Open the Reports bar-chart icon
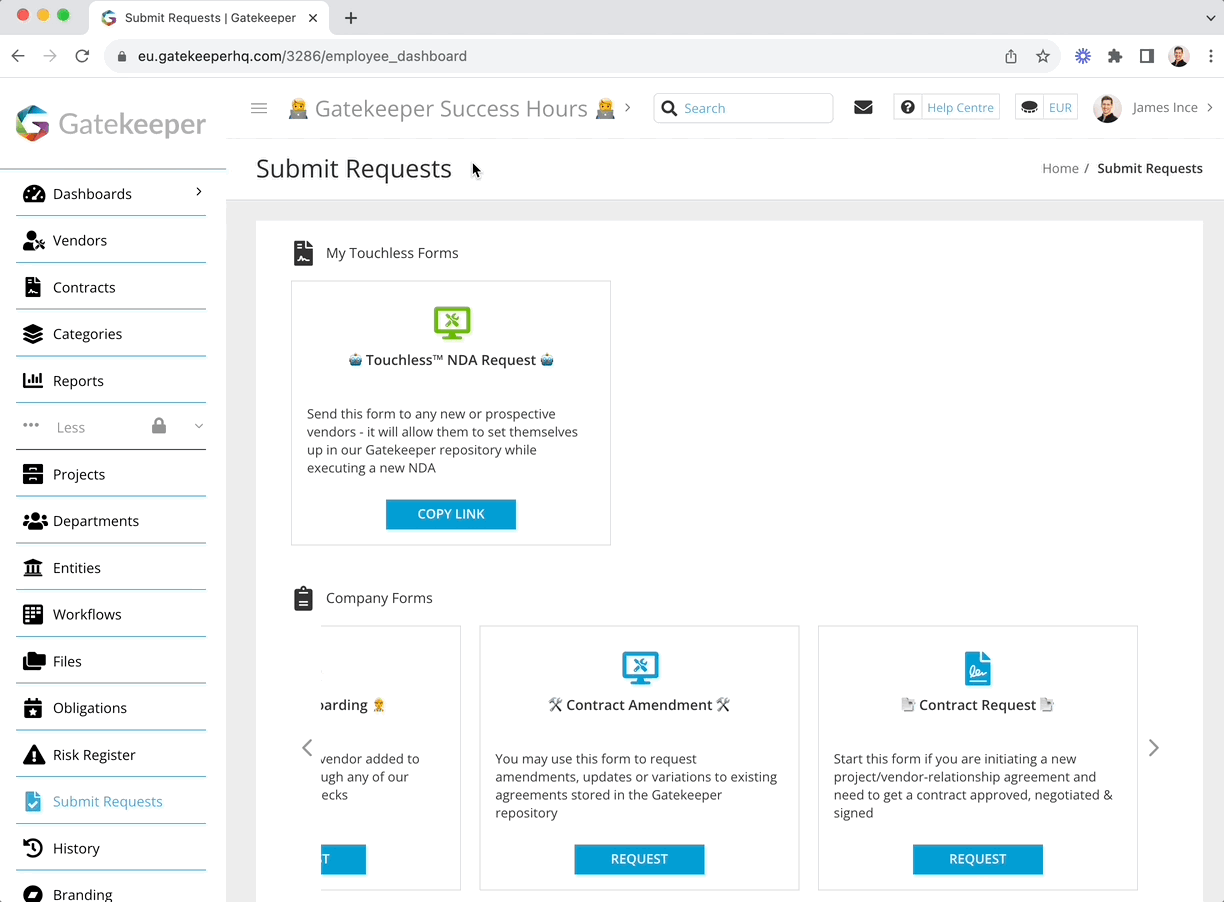1224x902 pixels. tap(31, 380)
